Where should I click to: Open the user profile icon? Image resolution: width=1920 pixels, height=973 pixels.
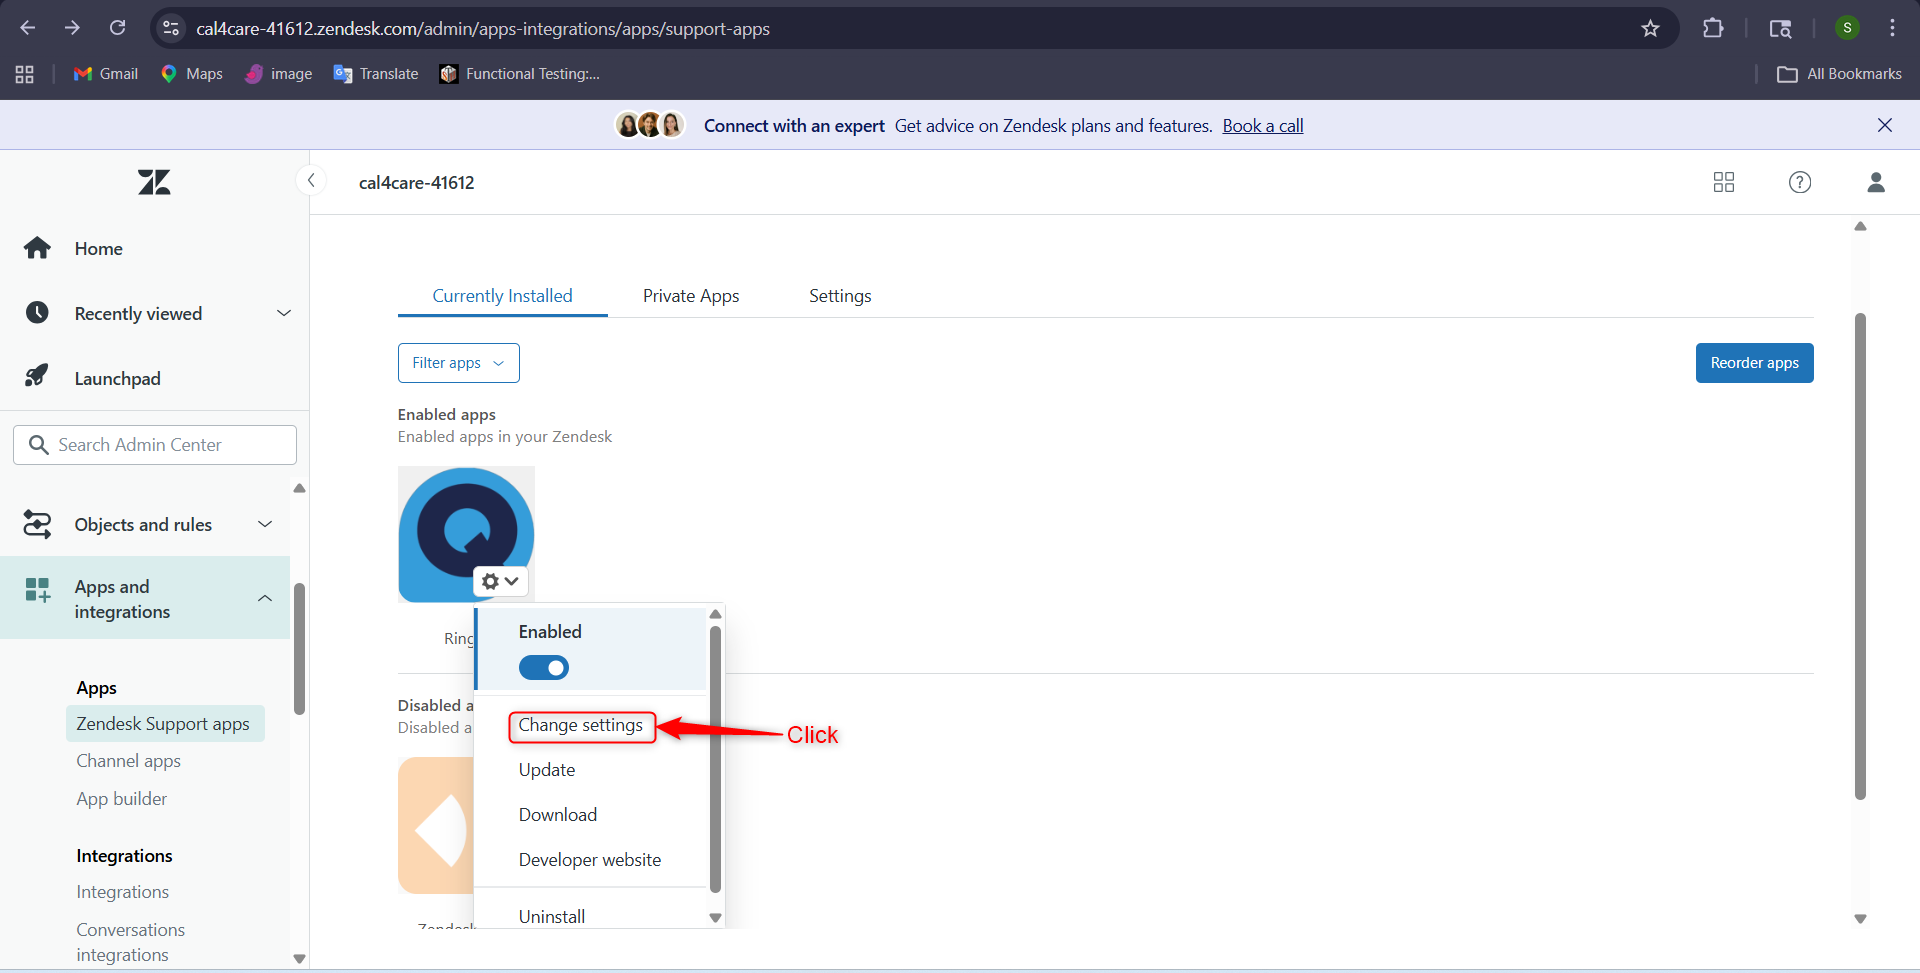1876,182
